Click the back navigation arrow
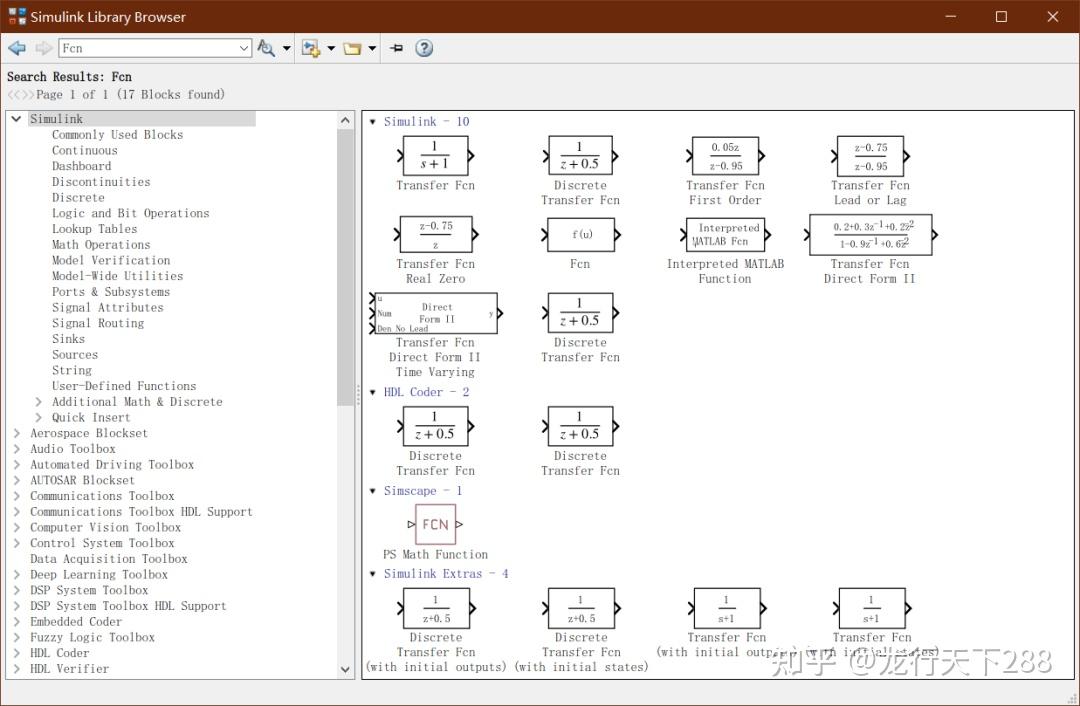Viewport: 1080px width, 706px height. tap(17, 48)
